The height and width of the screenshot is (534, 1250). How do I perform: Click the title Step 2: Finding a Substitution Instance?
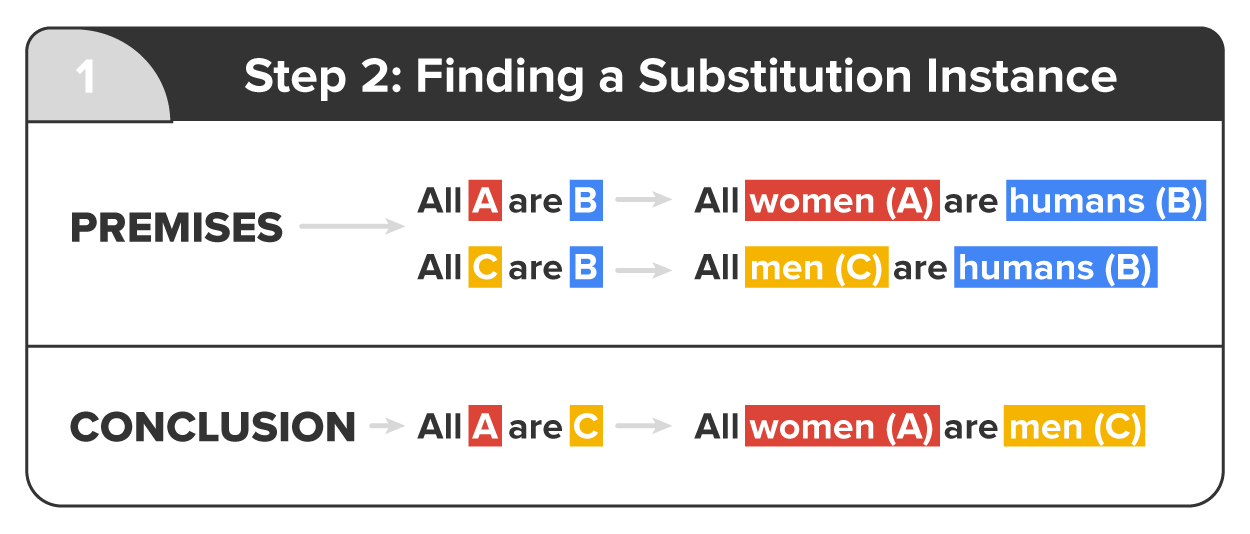pyautogui.click(x=680, y=77)
